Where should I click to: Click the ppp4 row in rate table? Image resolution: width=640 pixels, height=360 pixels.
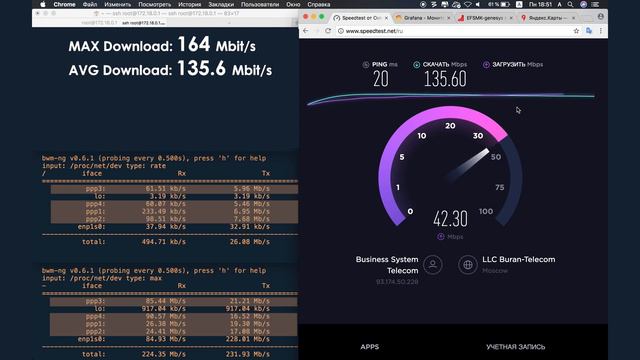pyautogui.click(x=174, y=204)
